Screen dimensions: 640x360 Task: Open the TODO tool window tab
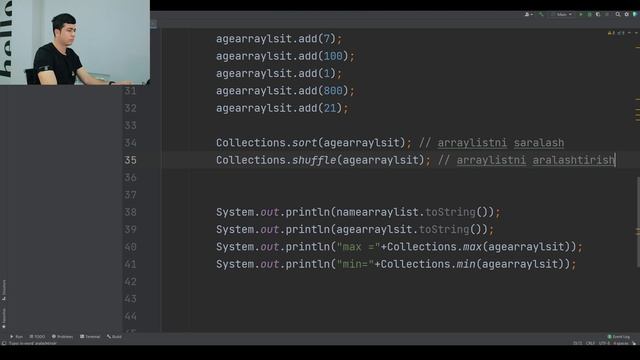(37, 337)
